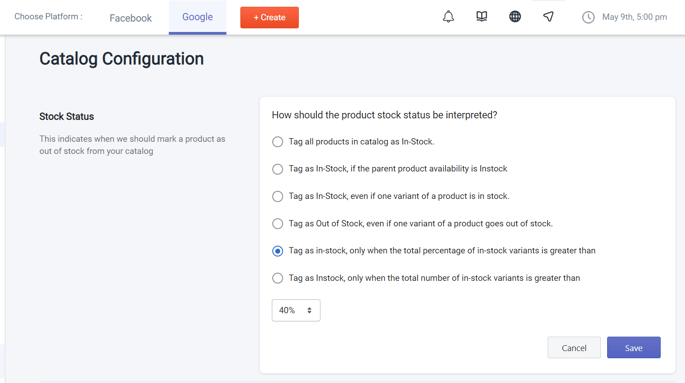
Task: Click the May 9th, 5:00 pm timestamp
Action: [634, 17]
